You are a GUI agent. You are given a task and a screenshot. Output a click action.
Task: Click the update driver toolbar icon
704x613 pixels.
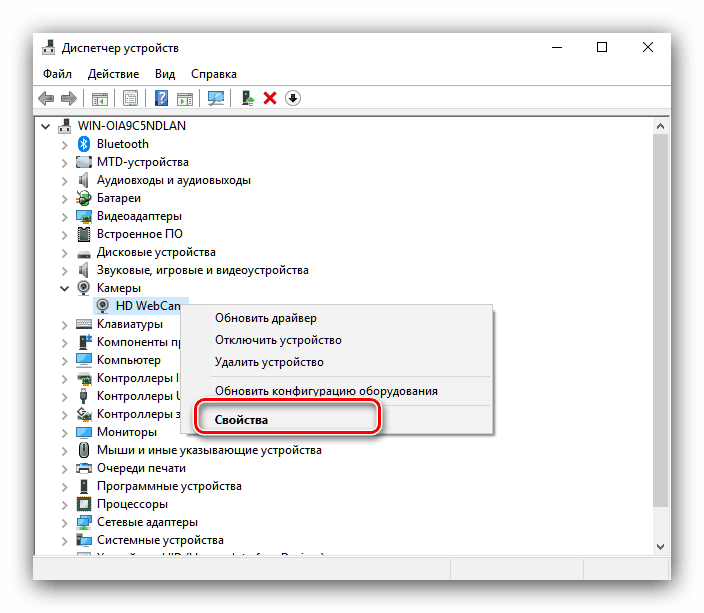click(x=248, y=98)
